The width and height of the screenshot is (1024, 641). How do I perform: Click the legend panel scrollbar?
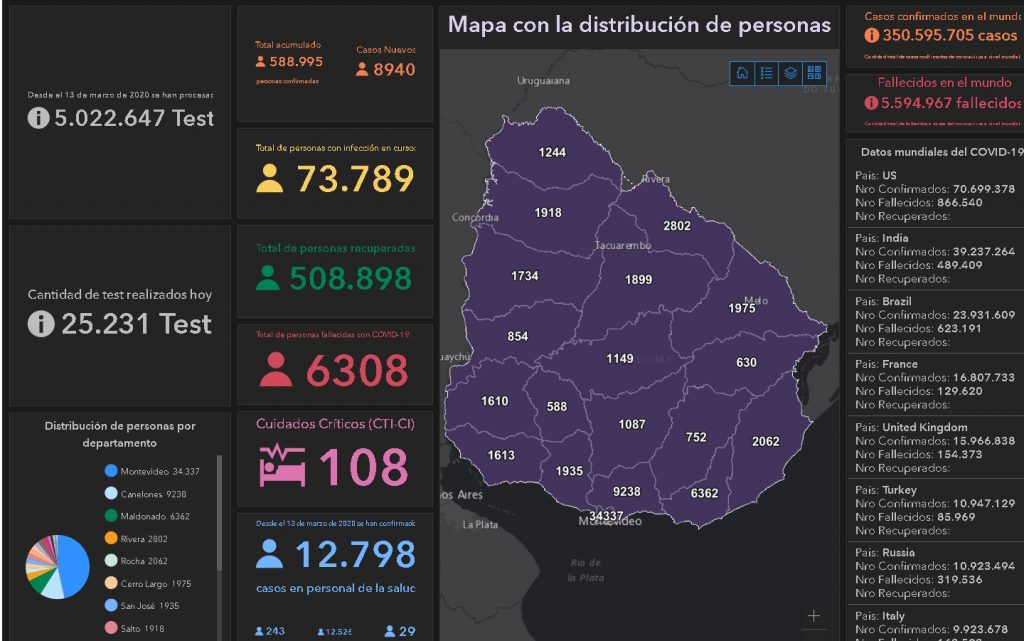(x=219, y=514)
